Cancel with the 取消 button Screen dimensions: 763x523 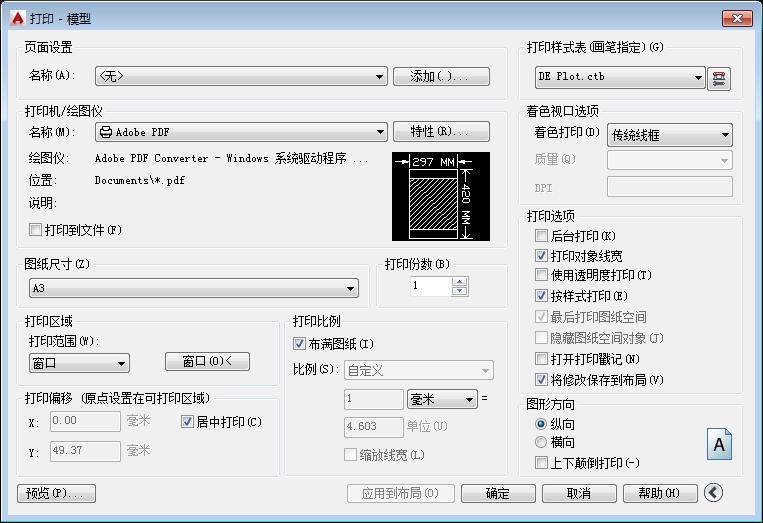[579, 493]
